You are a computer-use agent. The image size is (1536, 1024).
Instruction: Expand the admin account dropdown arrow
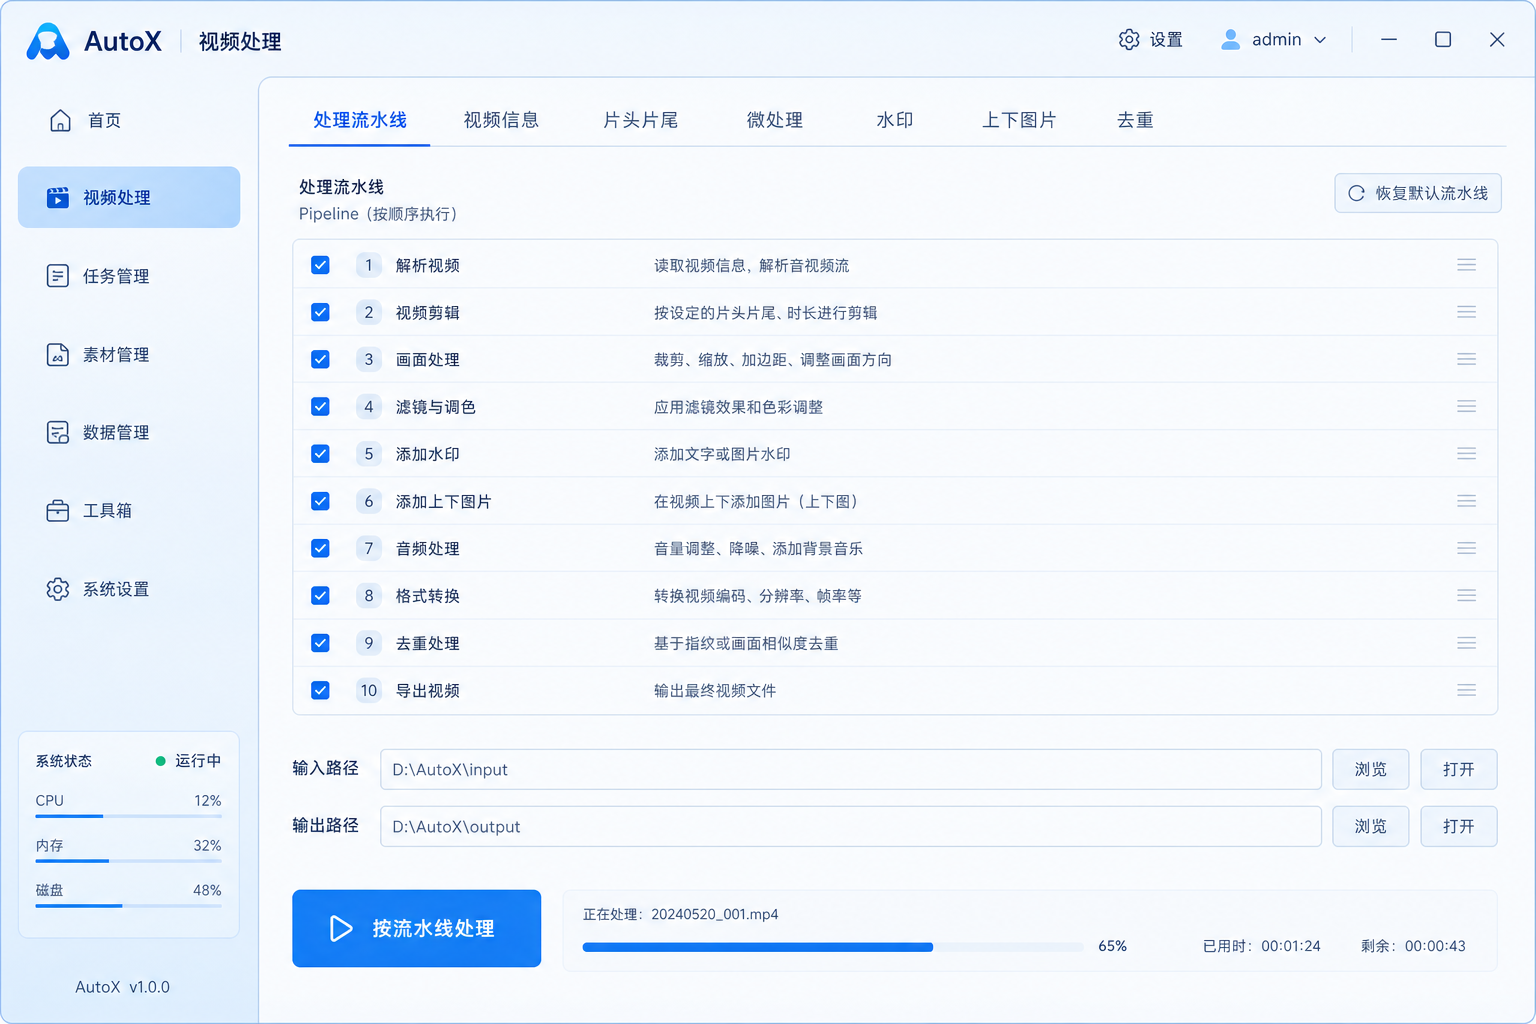[x=1320, y=40]
